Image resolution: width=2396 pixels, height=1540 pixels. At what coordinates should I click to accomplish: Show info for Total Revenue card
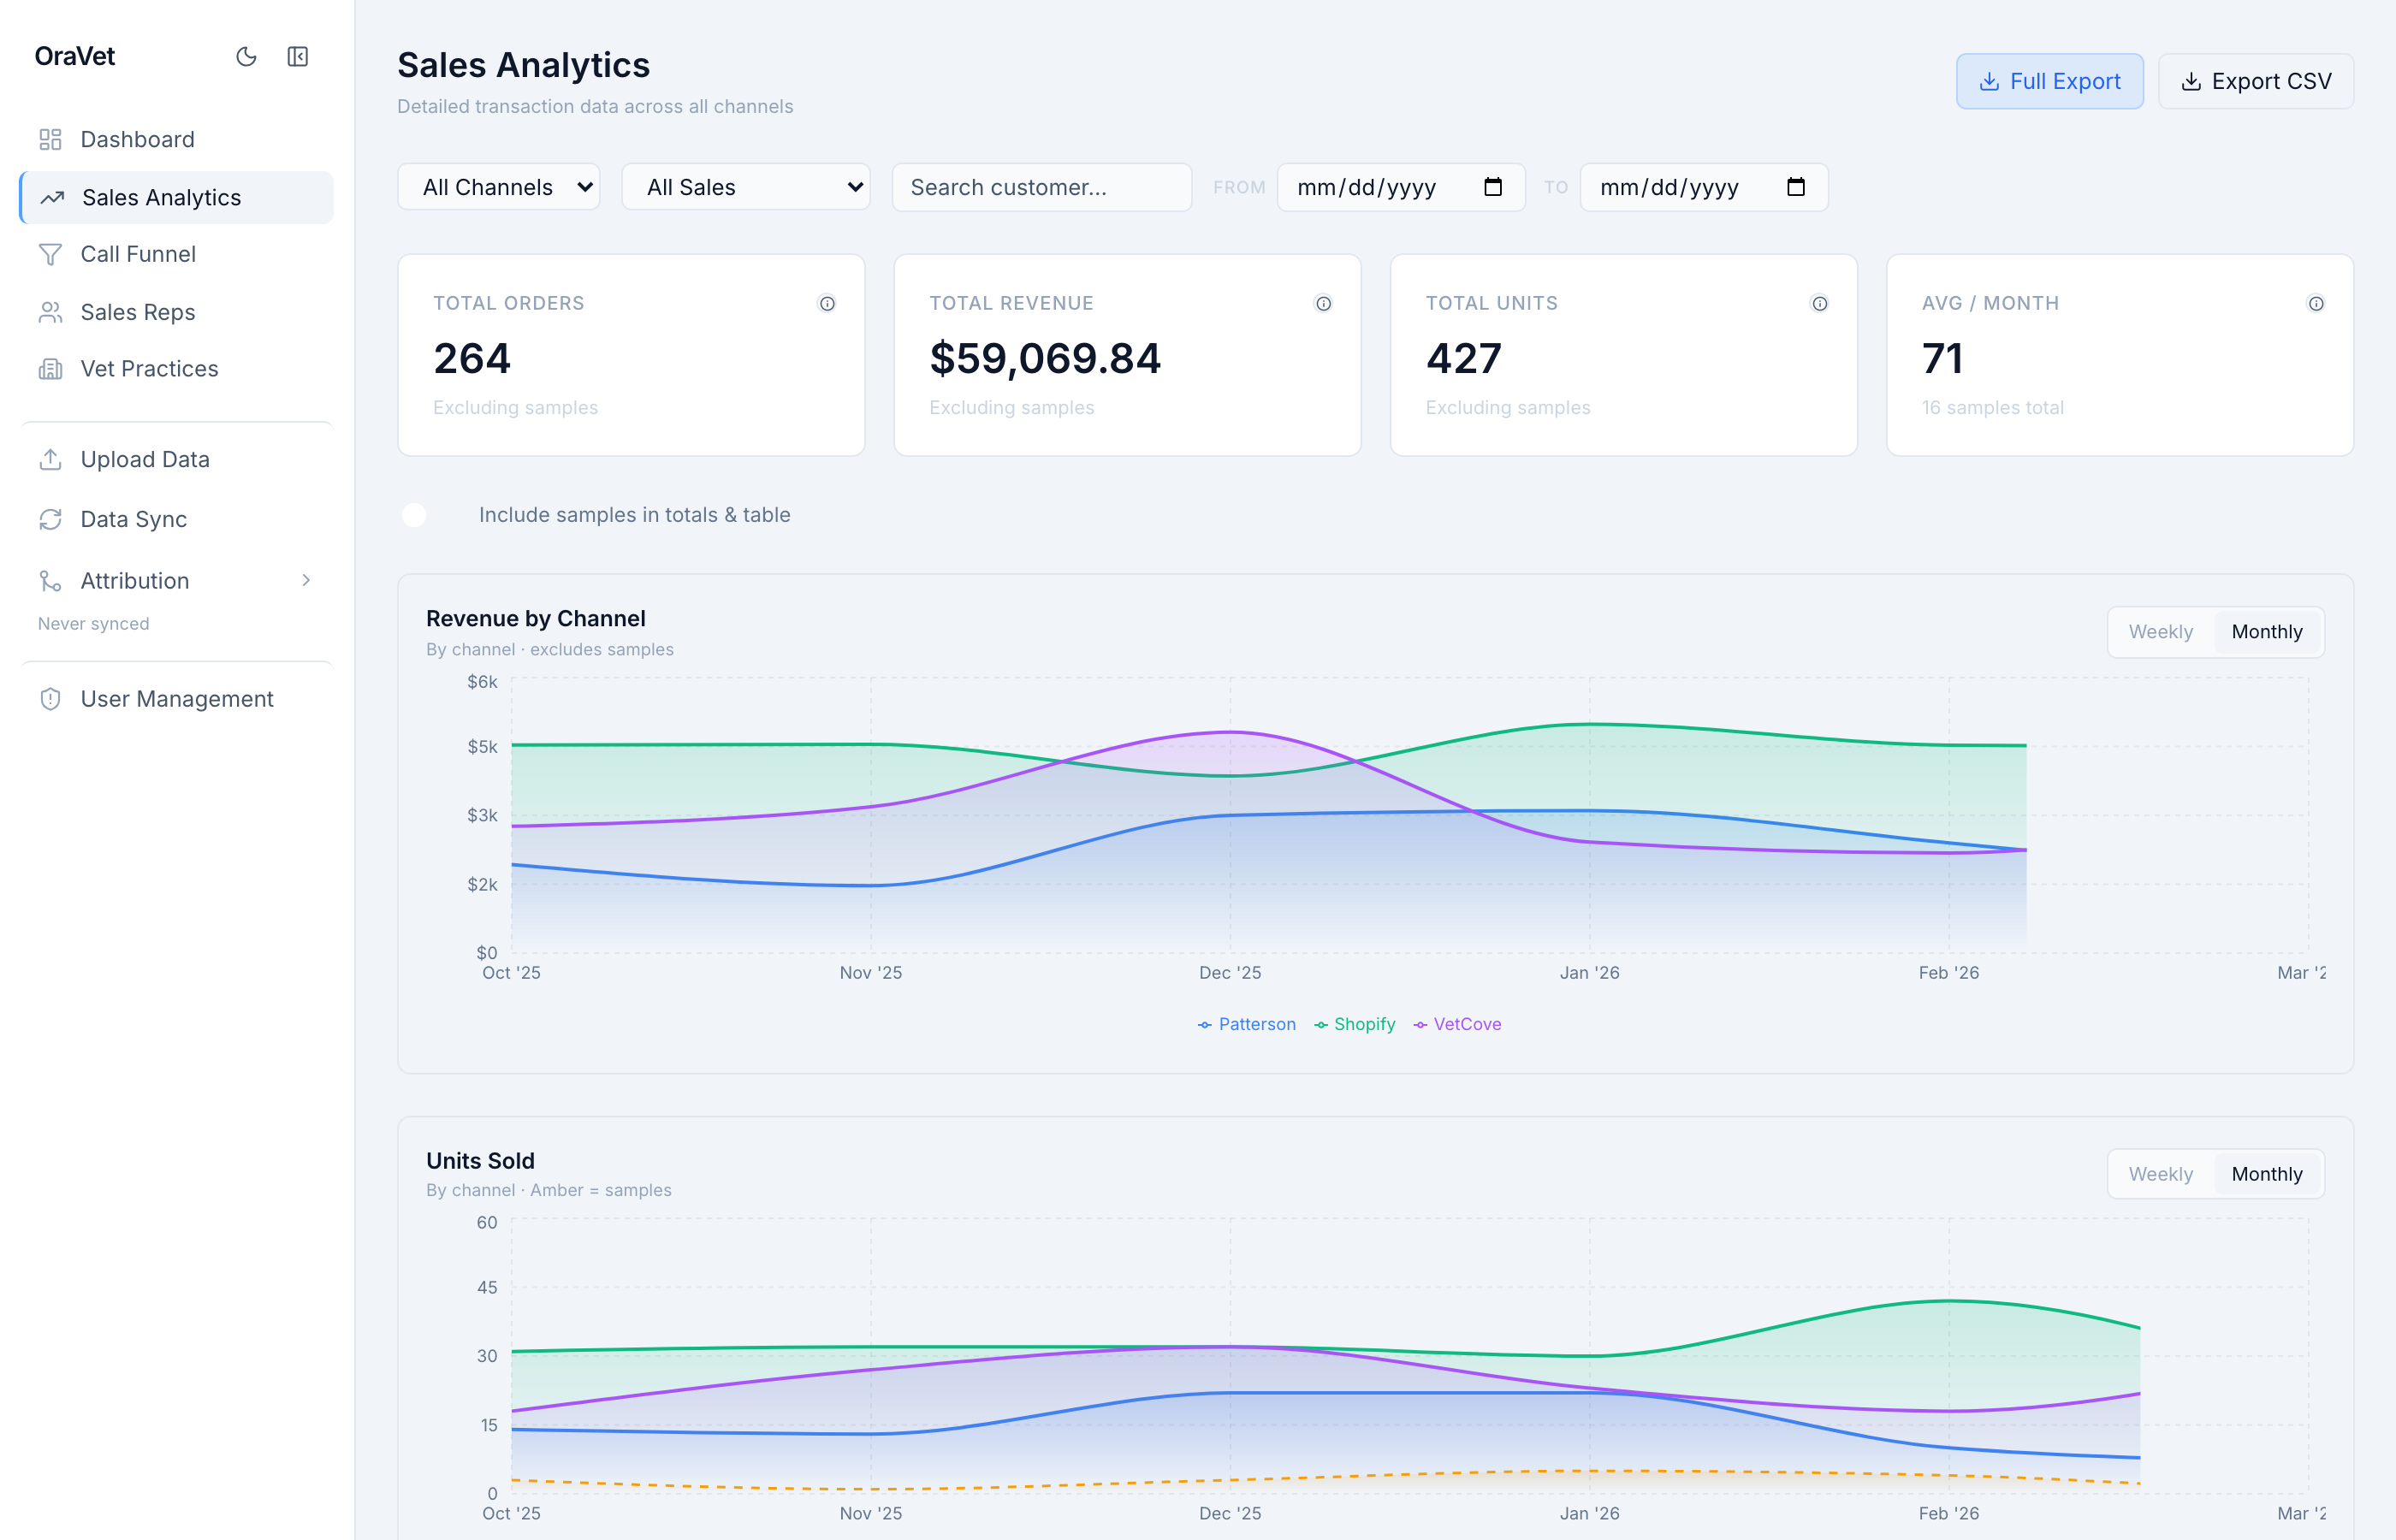(1323, 304)
